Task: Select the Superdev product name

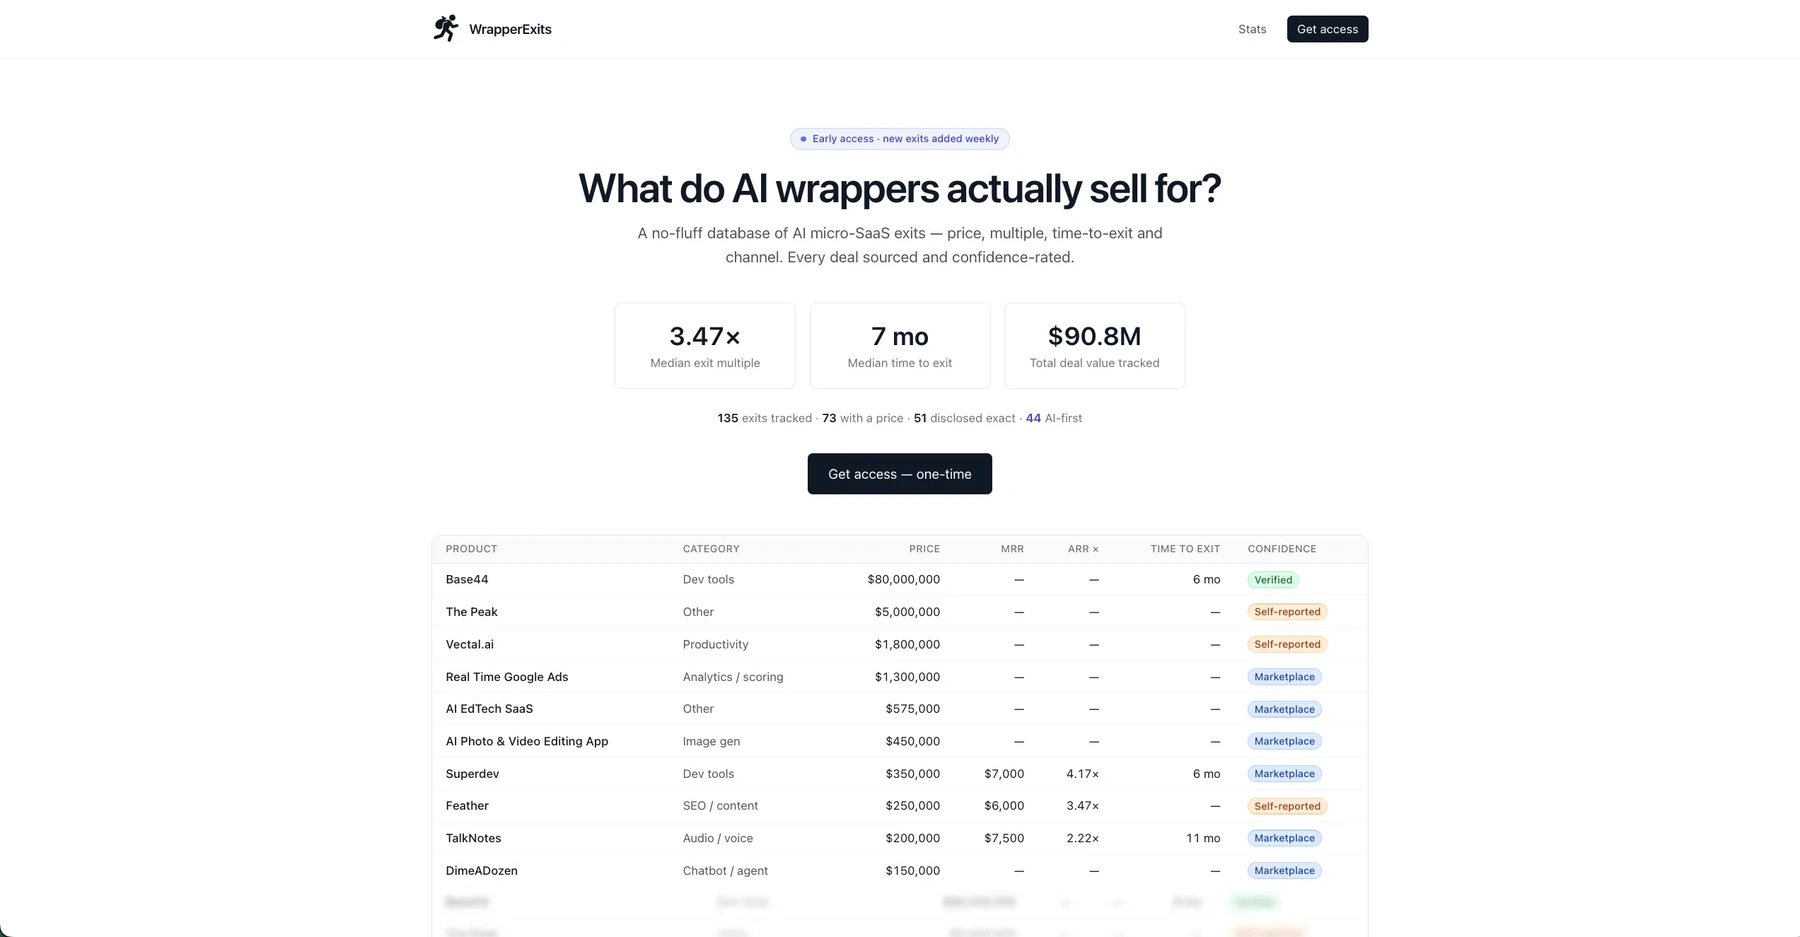Action: 472,774
